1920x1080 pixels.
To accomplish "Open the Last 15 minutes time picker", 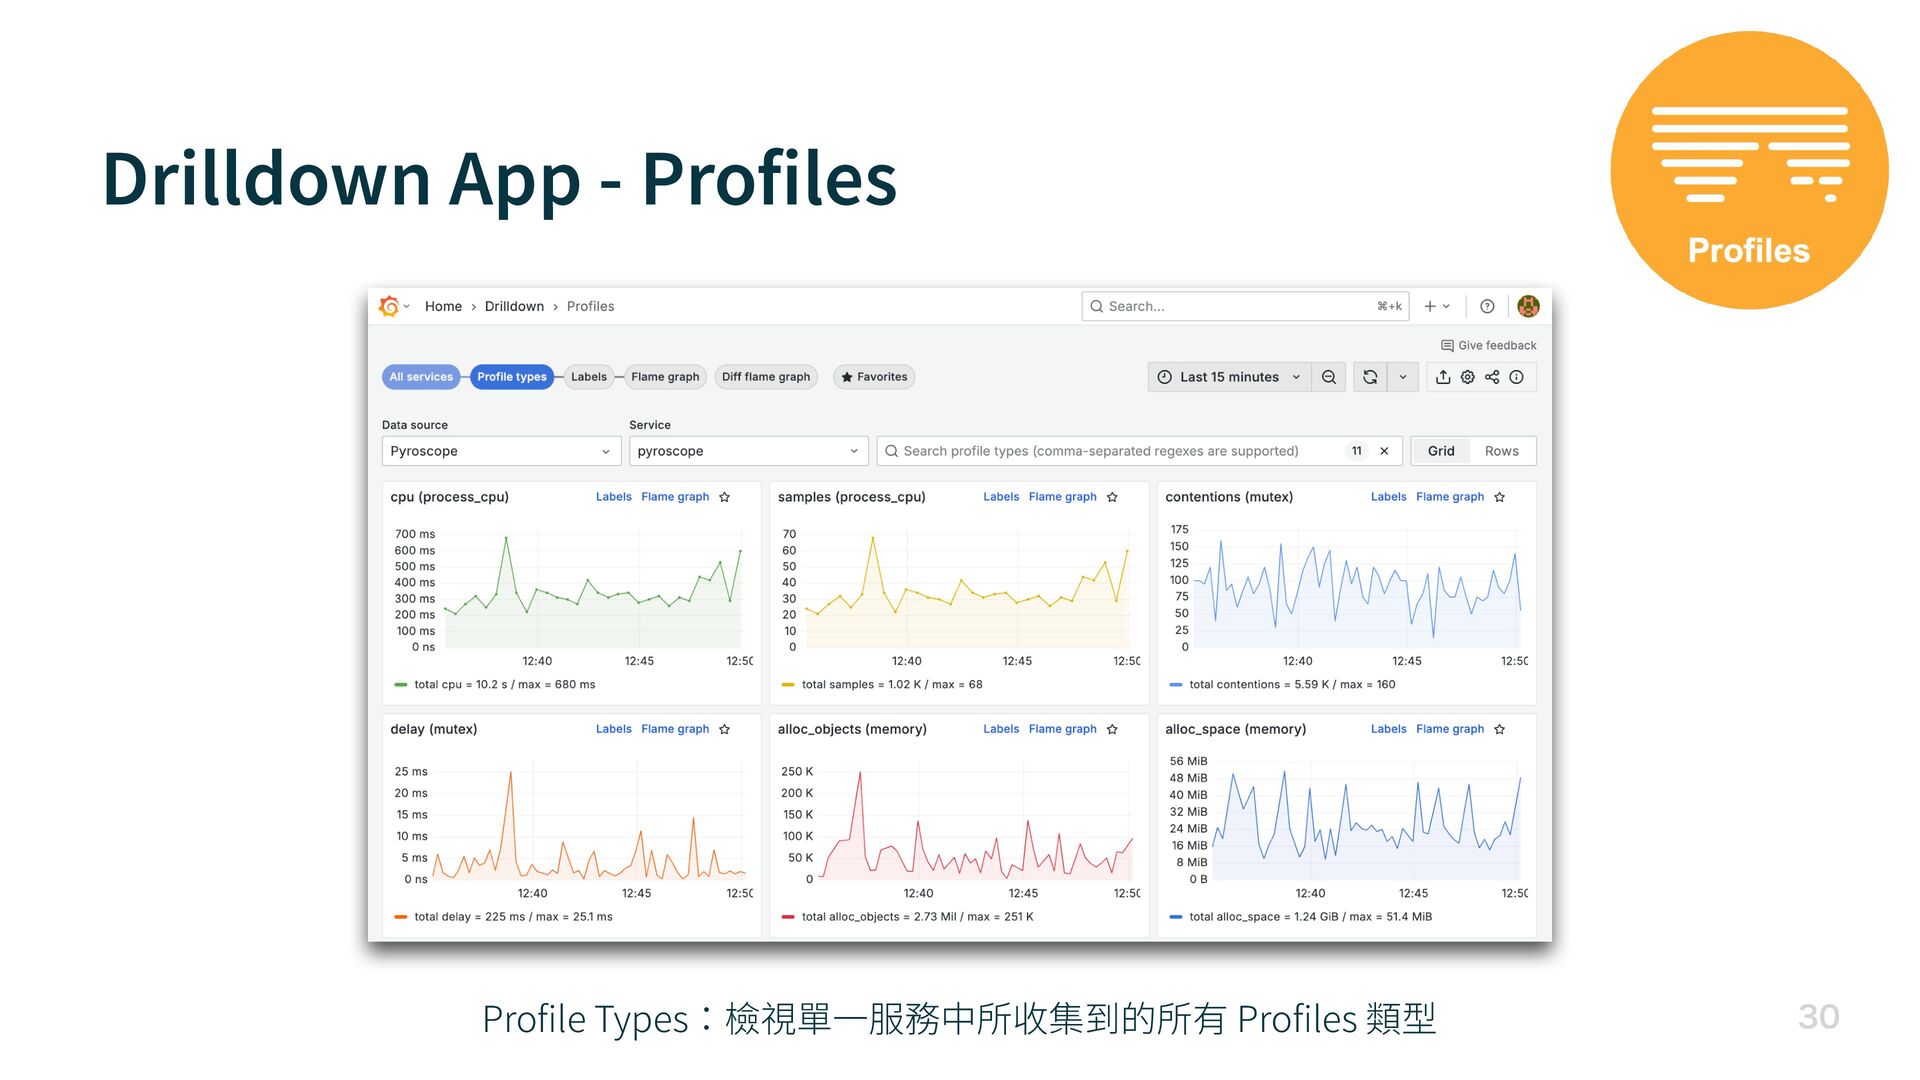I will coord(1229,377).
